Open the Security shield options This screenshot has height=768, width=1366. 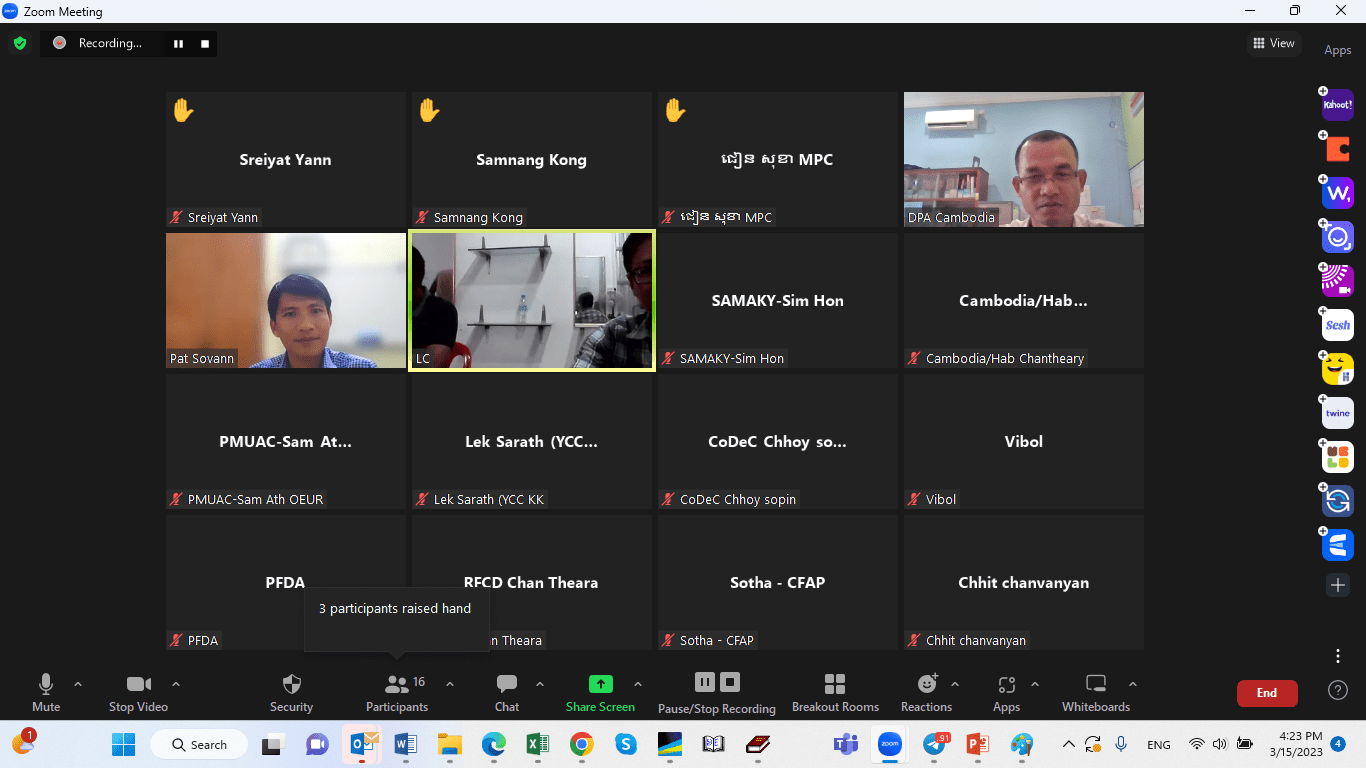(291, 693)
